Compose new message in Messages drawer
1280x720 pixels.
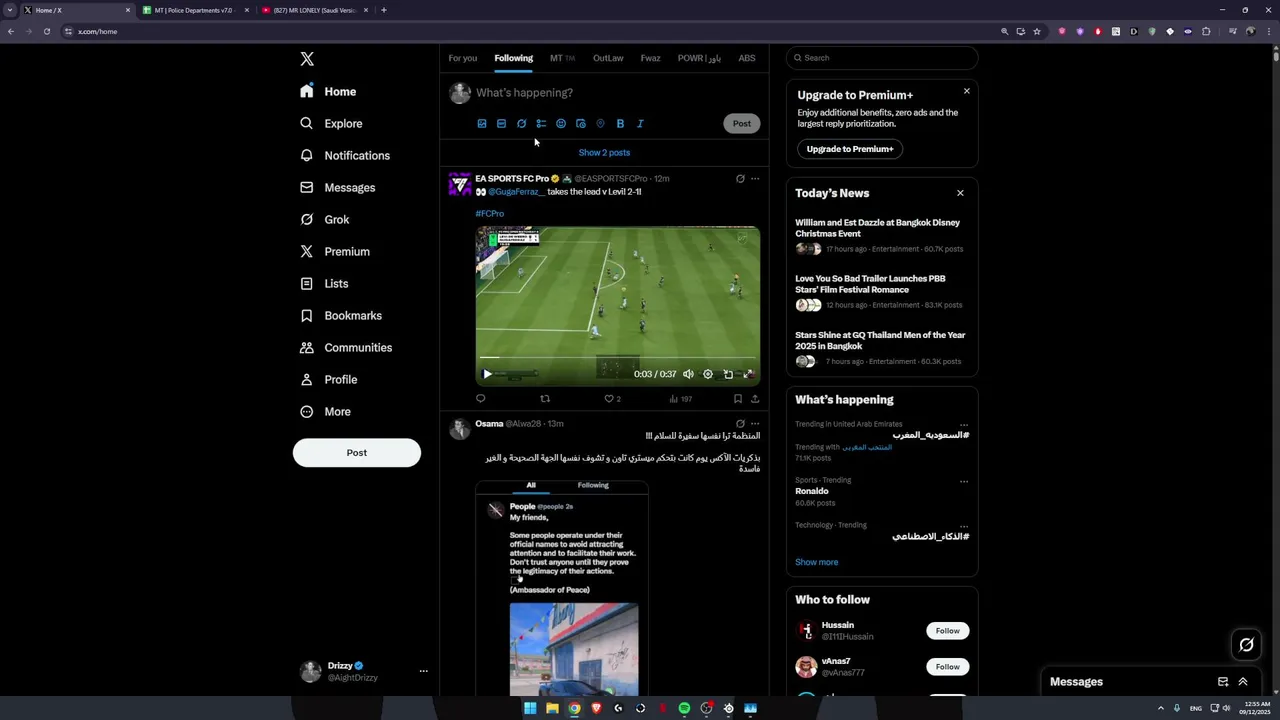coord(1223,682)
